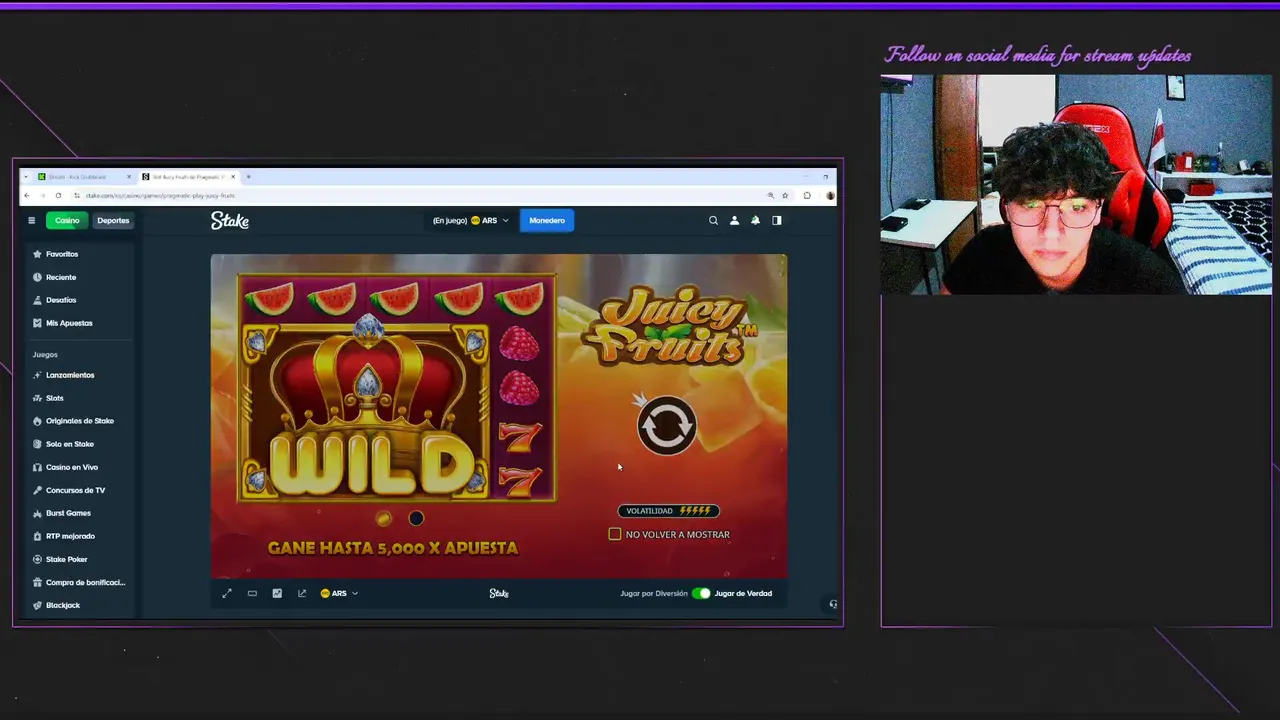Toggle the side panel icon in header

tap(777, 221)
